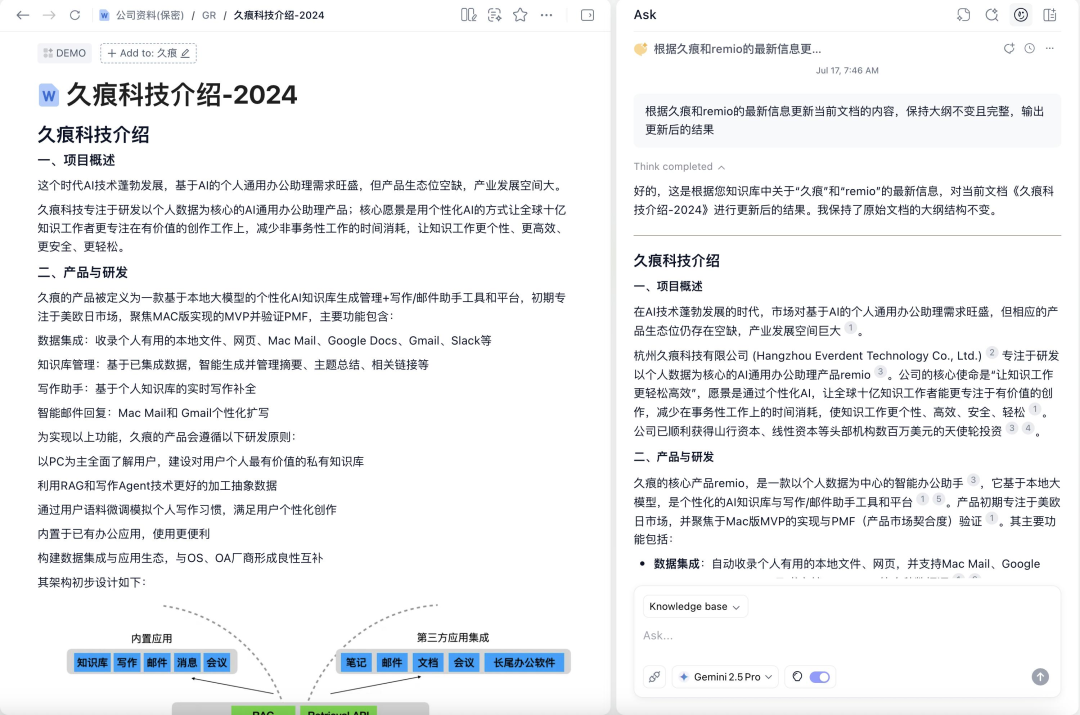Screen dimensions: 1080x715
Task: Click the Ask panel heading 久痕科技介绍
Action: point(676,261)
